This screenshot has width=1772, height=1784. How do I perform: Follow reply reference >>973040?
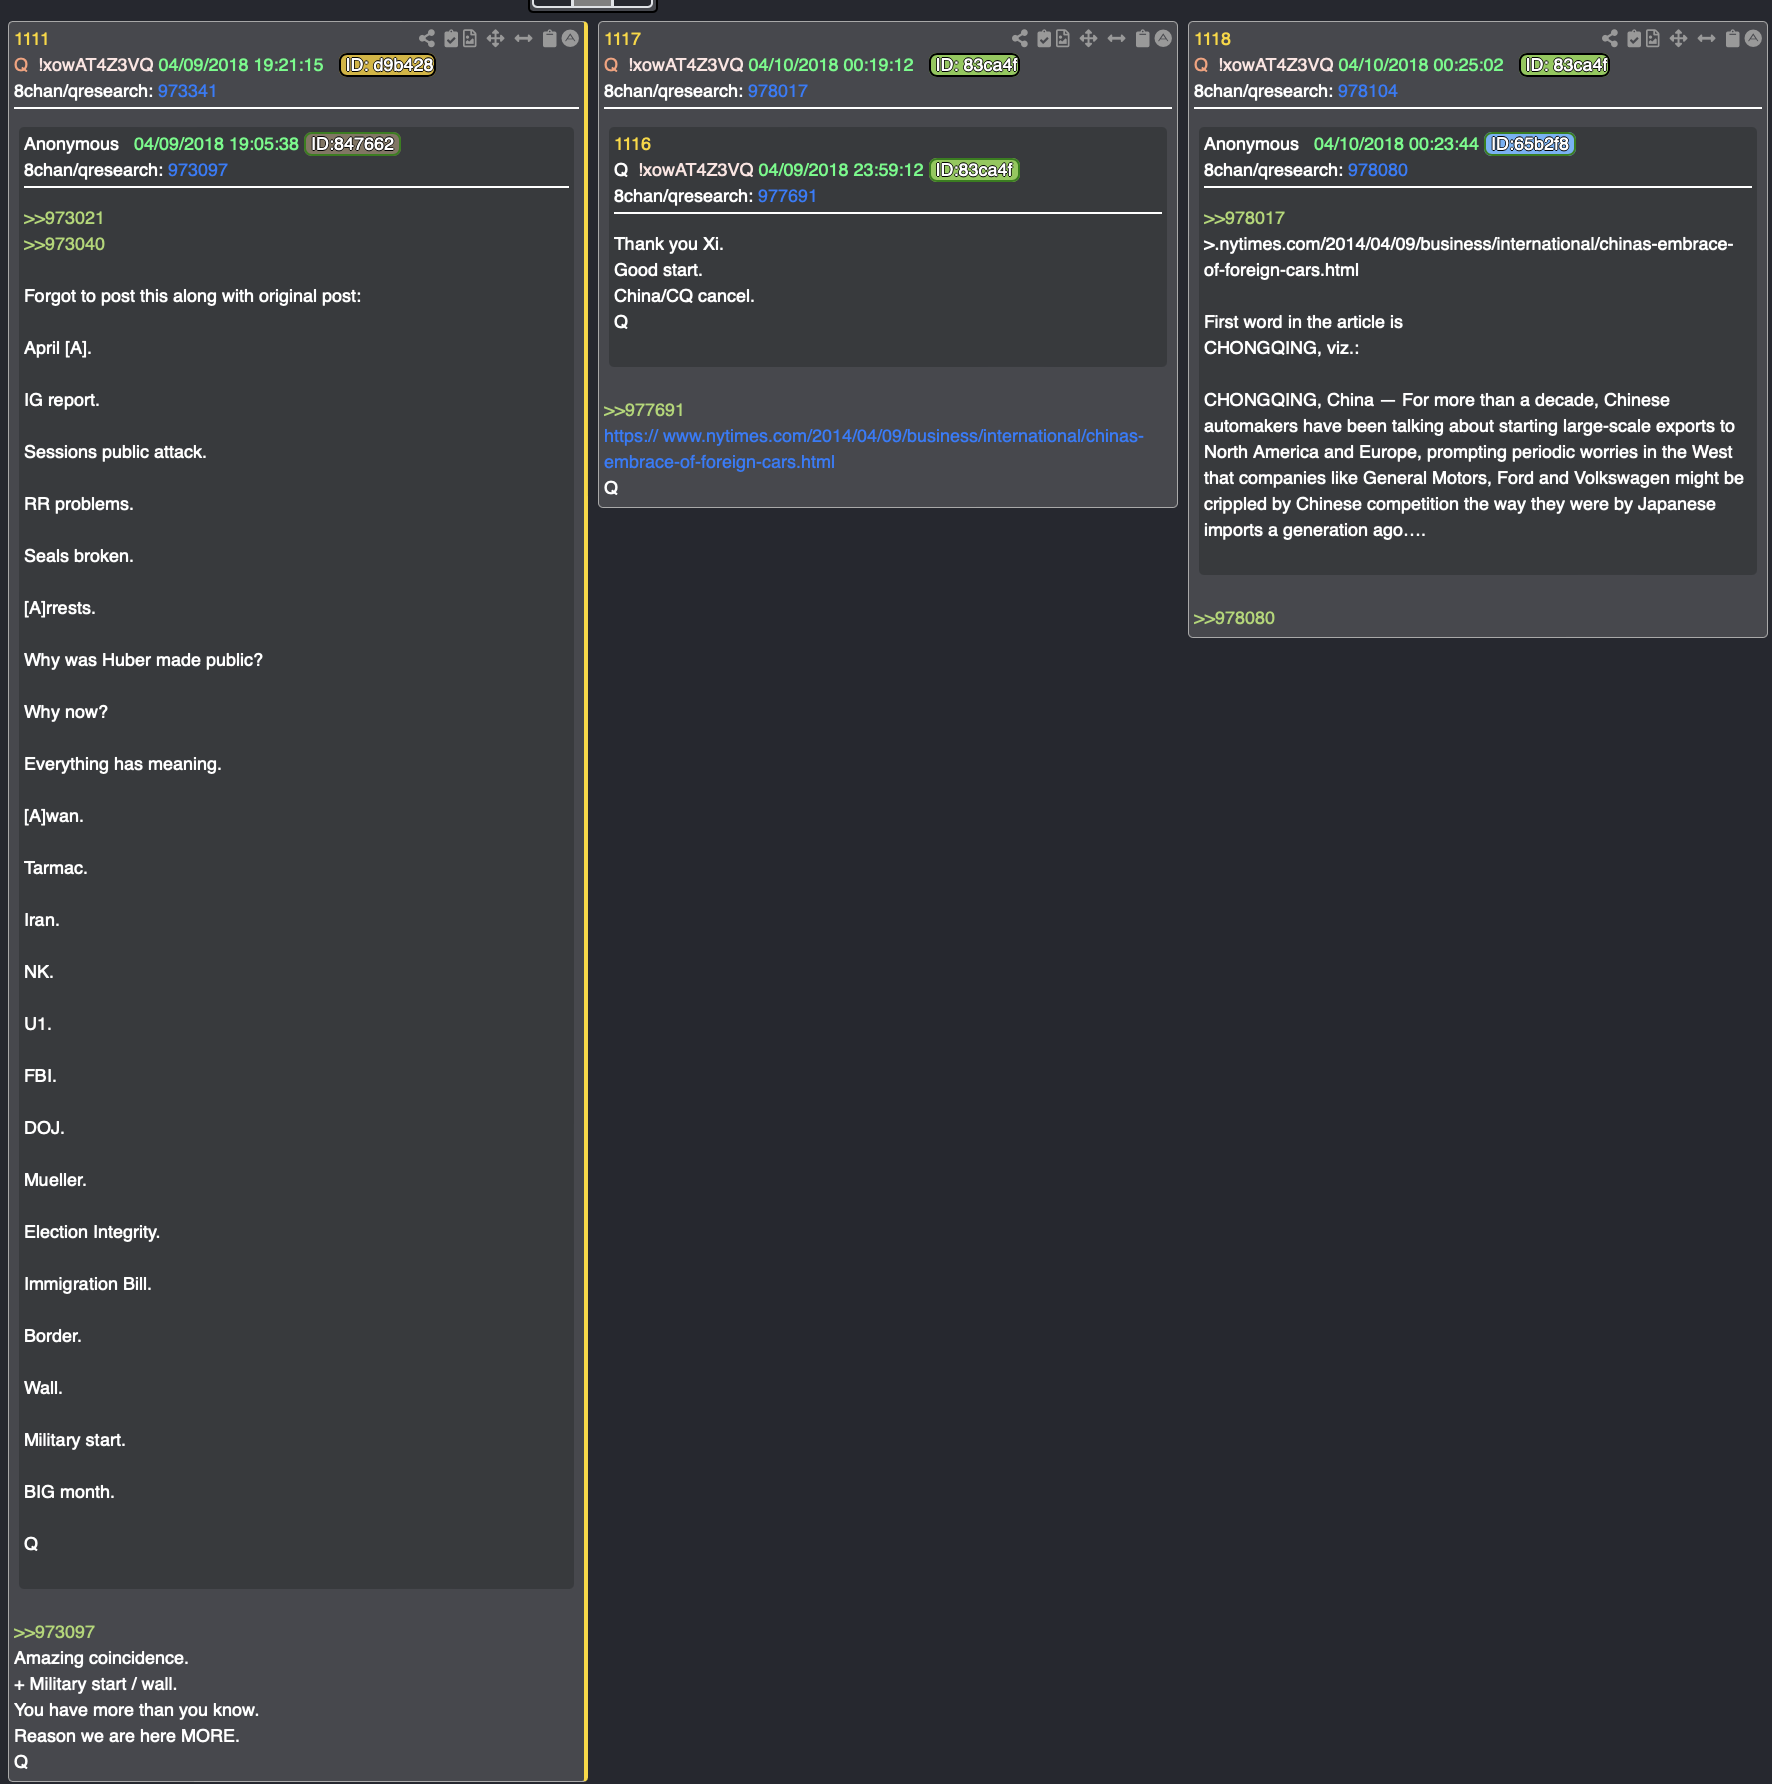(64, 244)
